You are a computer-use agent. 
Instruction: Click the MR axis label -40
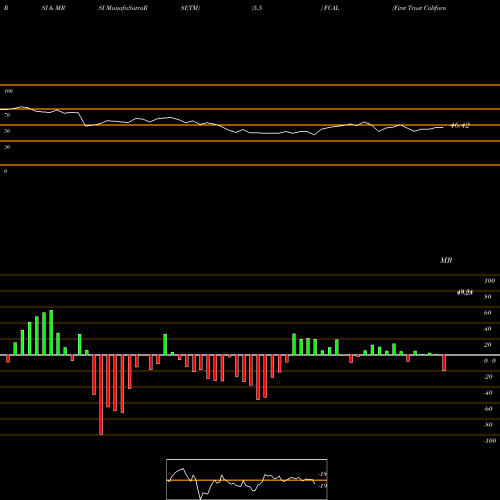pos(488,393)
